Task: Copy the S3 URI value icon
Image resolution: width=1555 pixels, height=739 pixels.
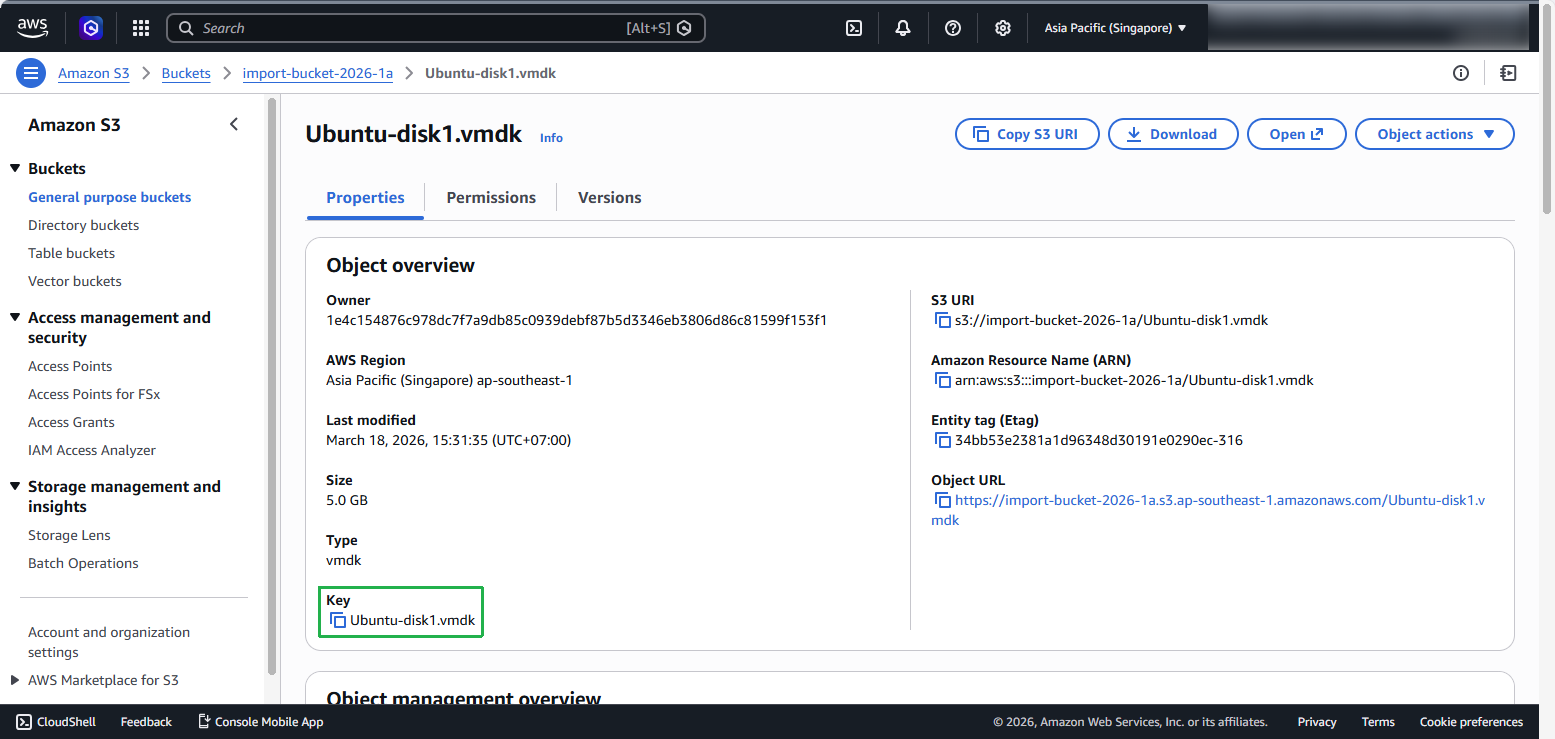Action: click(942, 321)
